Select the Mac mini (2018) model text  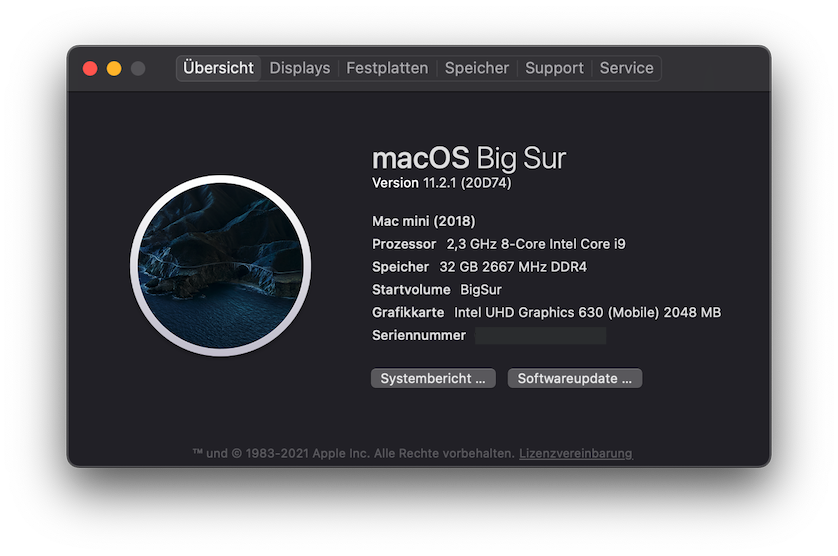424,221
